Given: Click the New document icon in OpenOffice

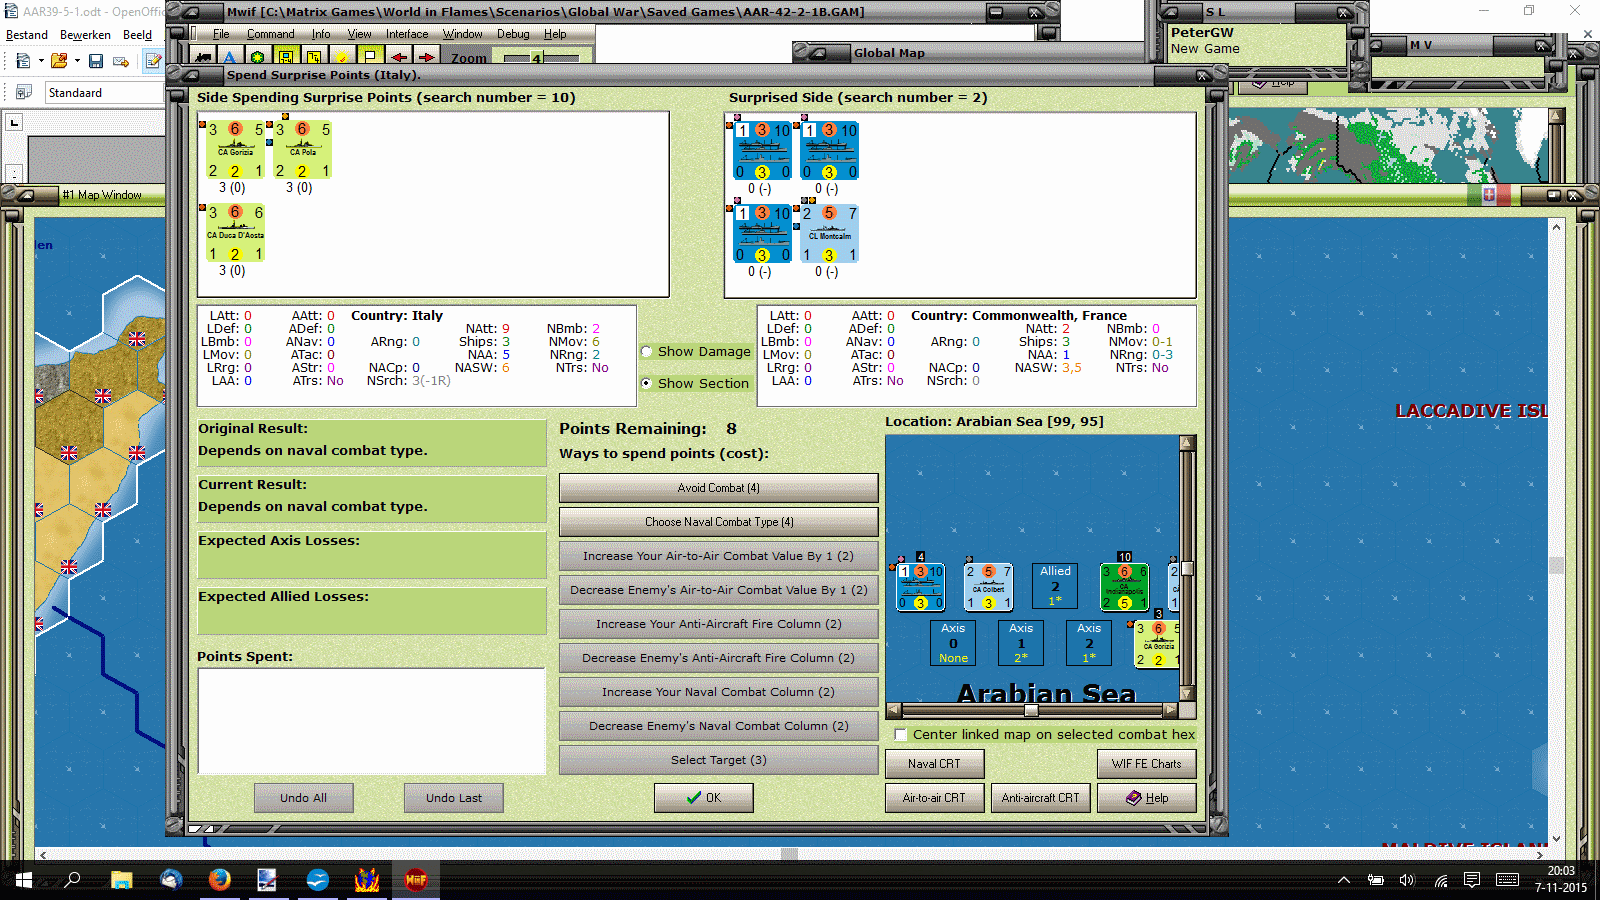Looking at the screenshot, I should click(x=23, y=61).
